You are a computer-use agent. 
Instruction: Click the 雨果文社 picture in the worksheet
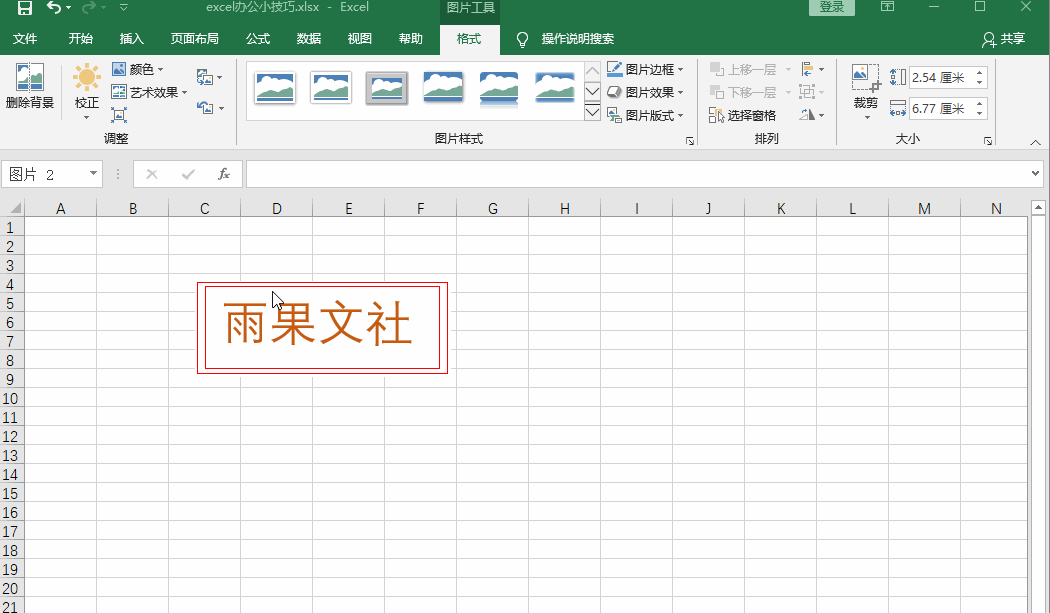[x=320, y=327]
